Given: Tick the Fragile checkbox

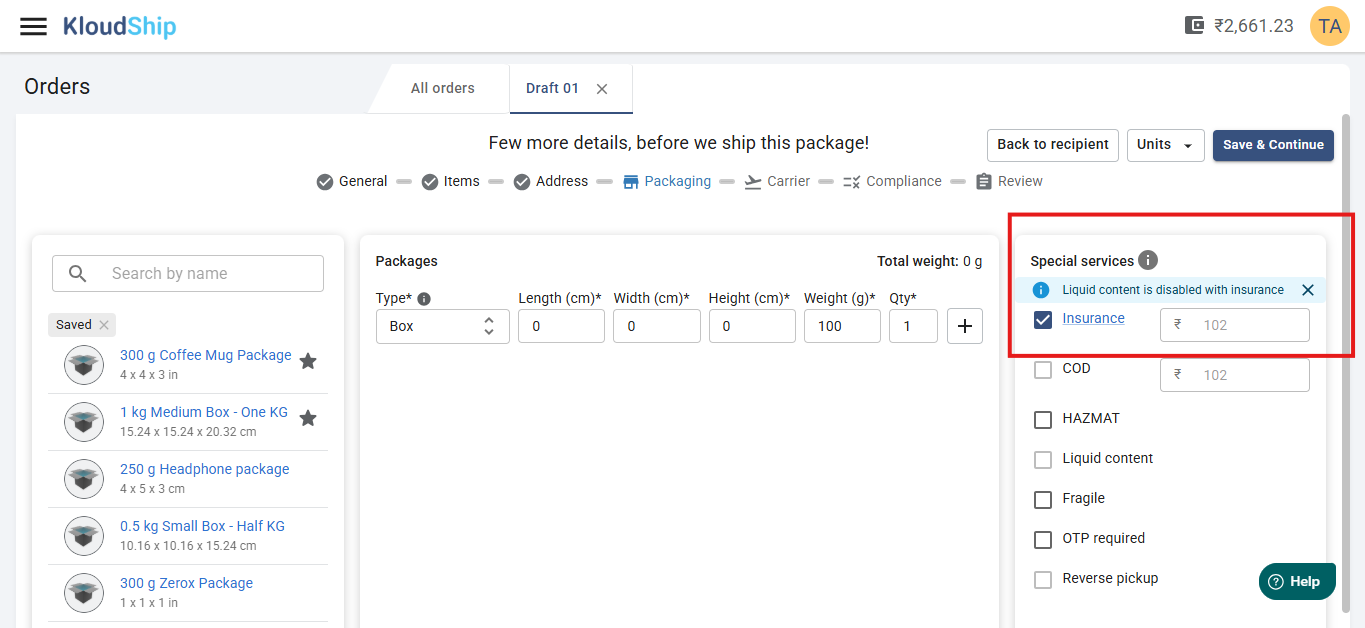Looking at the screenshot, I should coord(1043,500).
